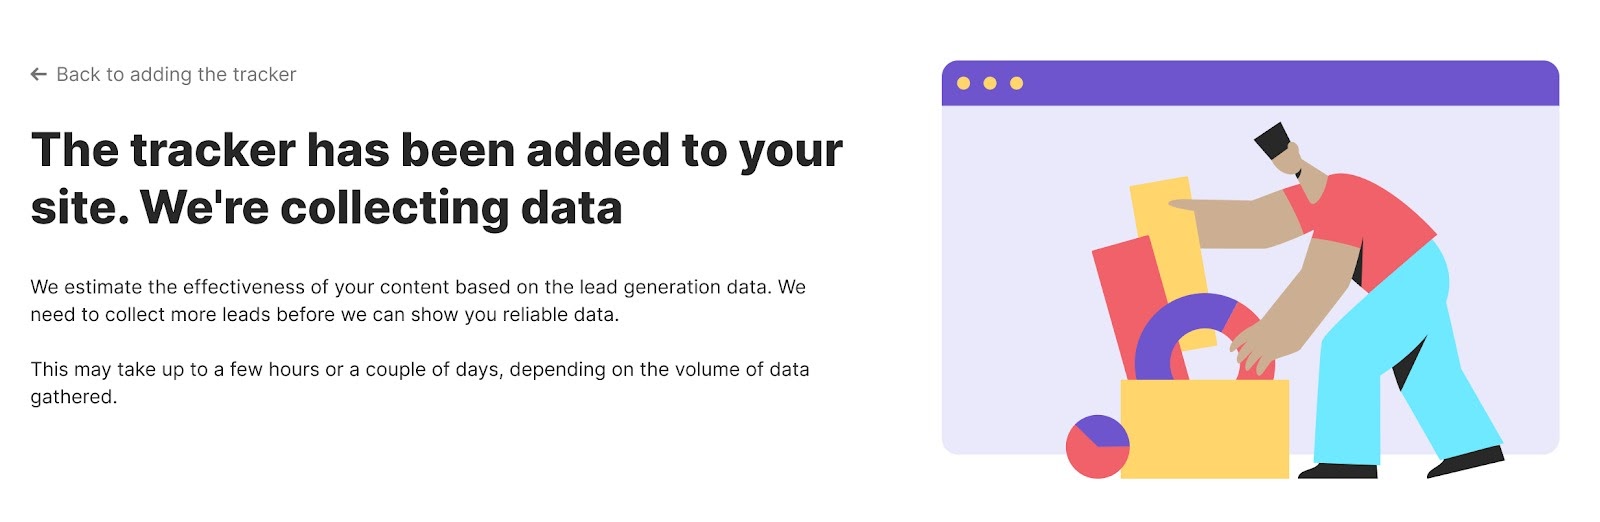Click the person's red shirt in illustration
Image resolution: width=1600 pixels, height=522 pixels.
click(x=1370, y=225)
